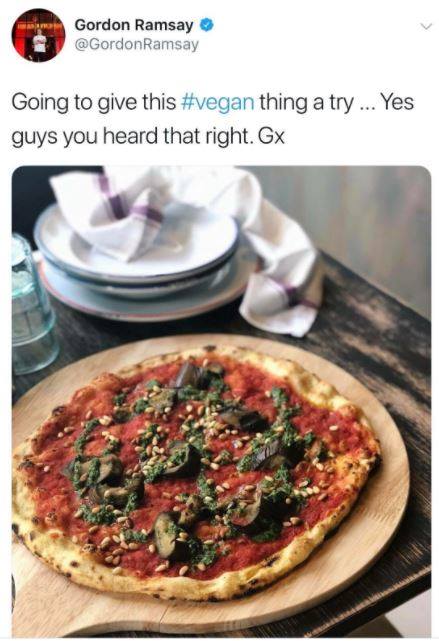Click the words "thing a try ... Yes"
This screenshot has width=439, height=641.
point(336,102)
